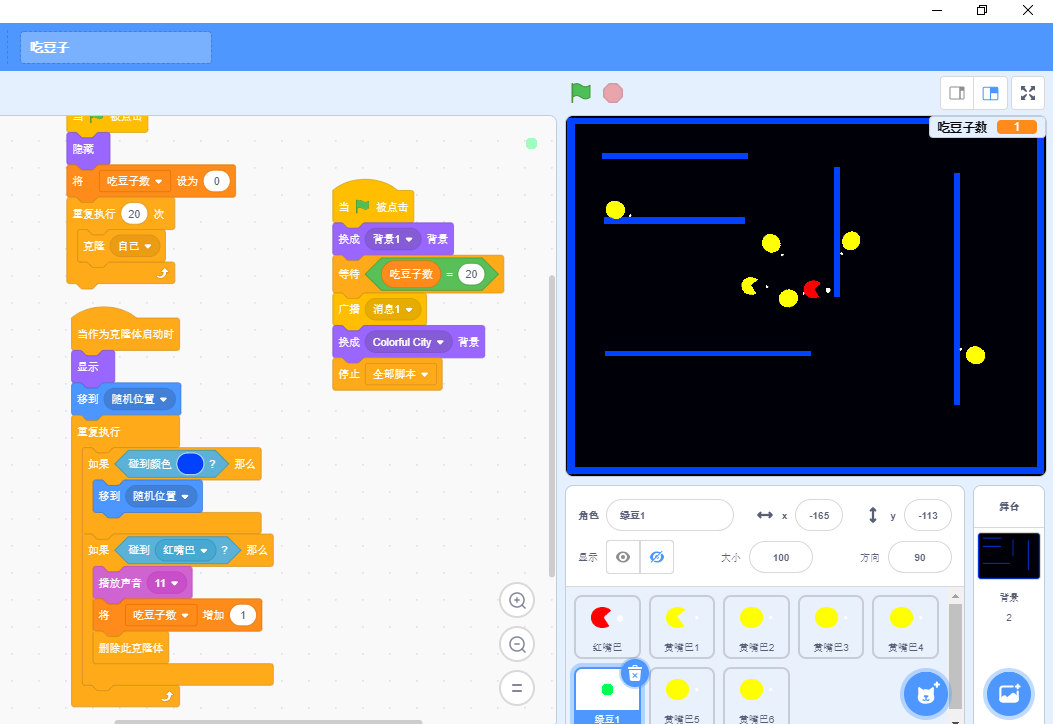Edit the sprite y position field -113
Screen dimensions: 1053x724
[928, 516]
